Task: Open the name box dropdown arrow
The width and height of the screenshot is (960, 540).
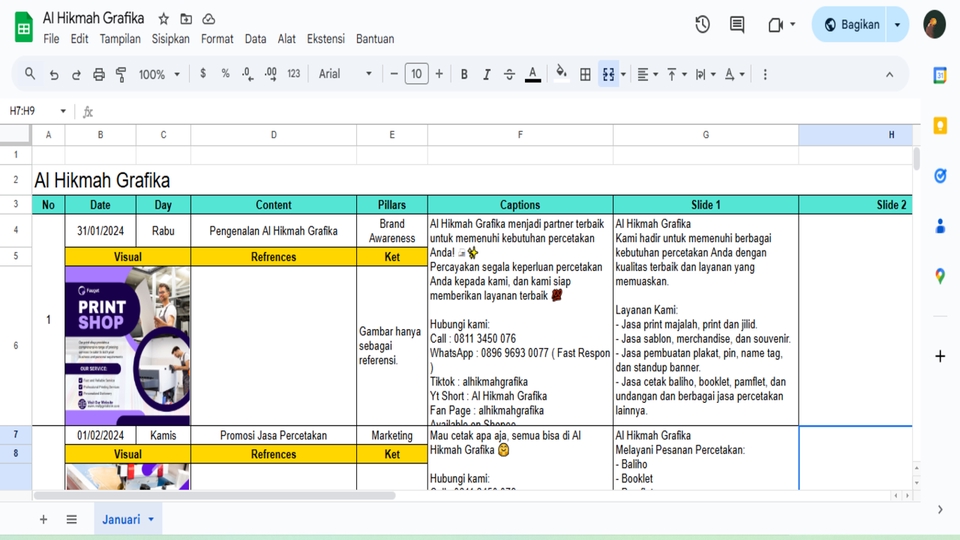Action: pos(63,111)
